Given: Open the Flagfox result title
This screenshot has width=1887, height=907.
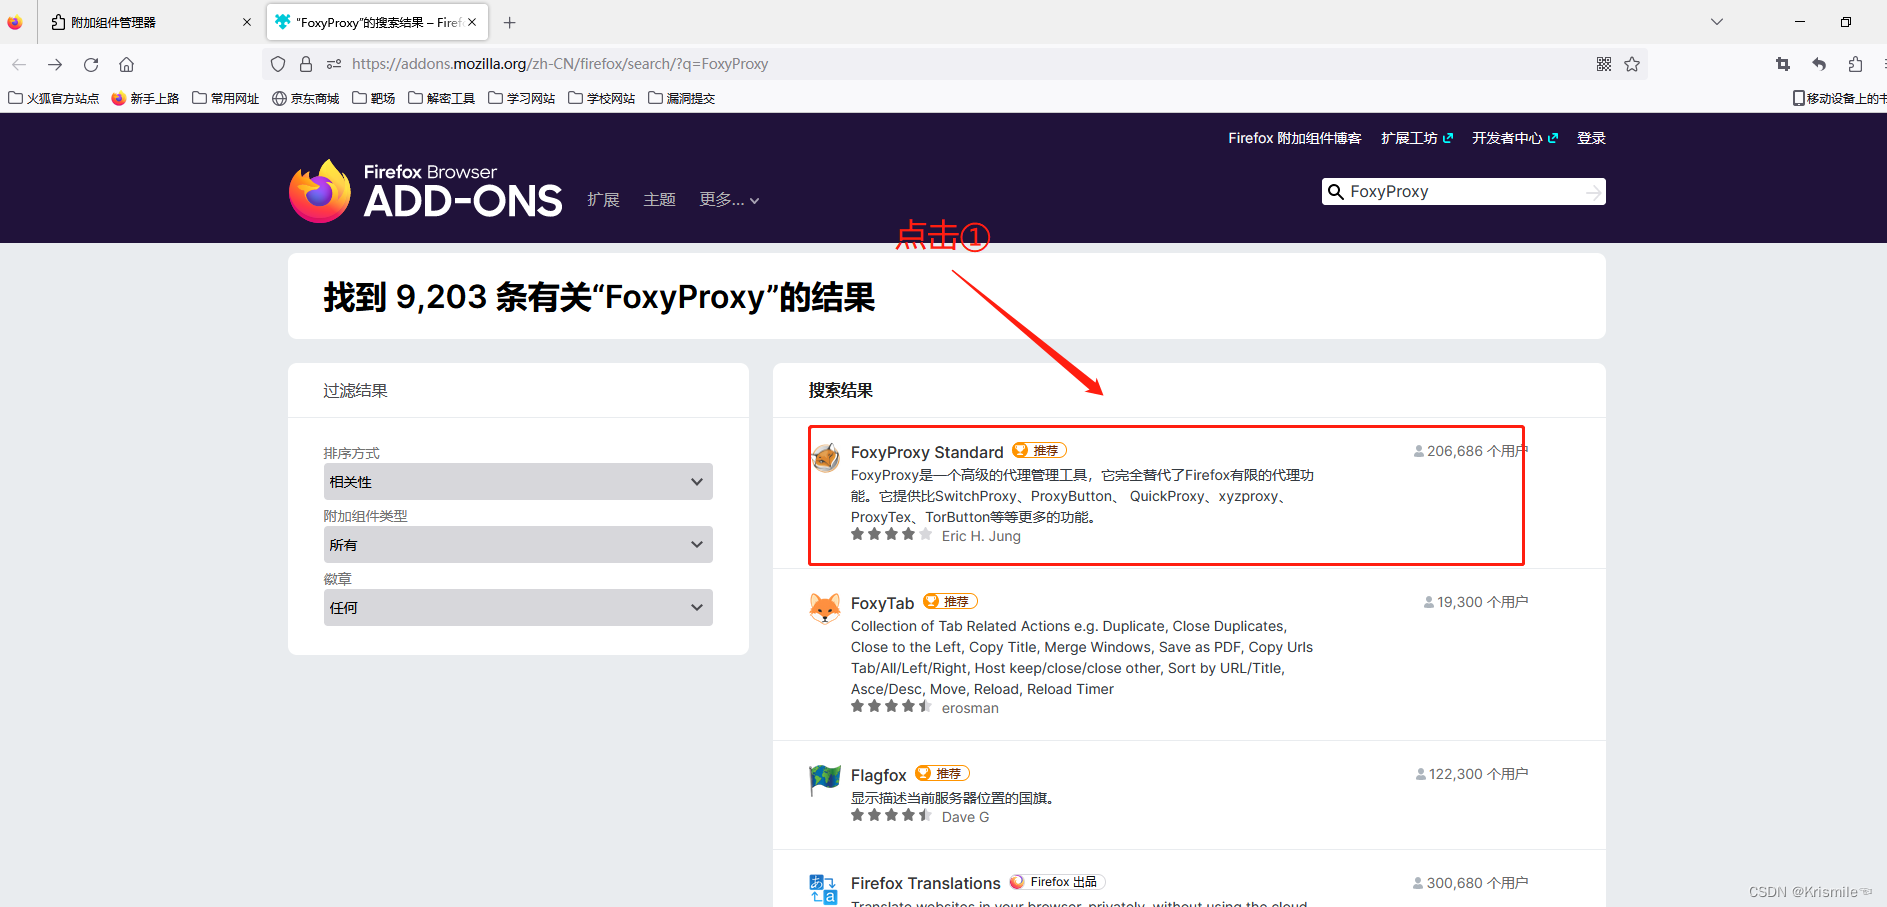Looking at the screenshot, I should coord(878,775).
